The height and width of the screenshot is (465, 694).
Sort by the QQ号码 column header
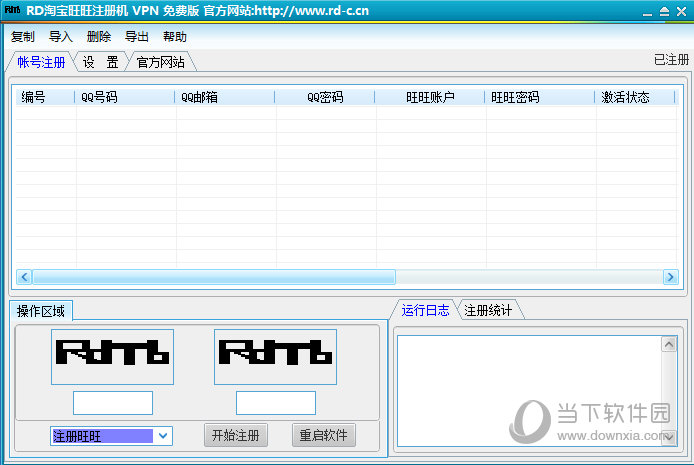[x=125, y=97]
